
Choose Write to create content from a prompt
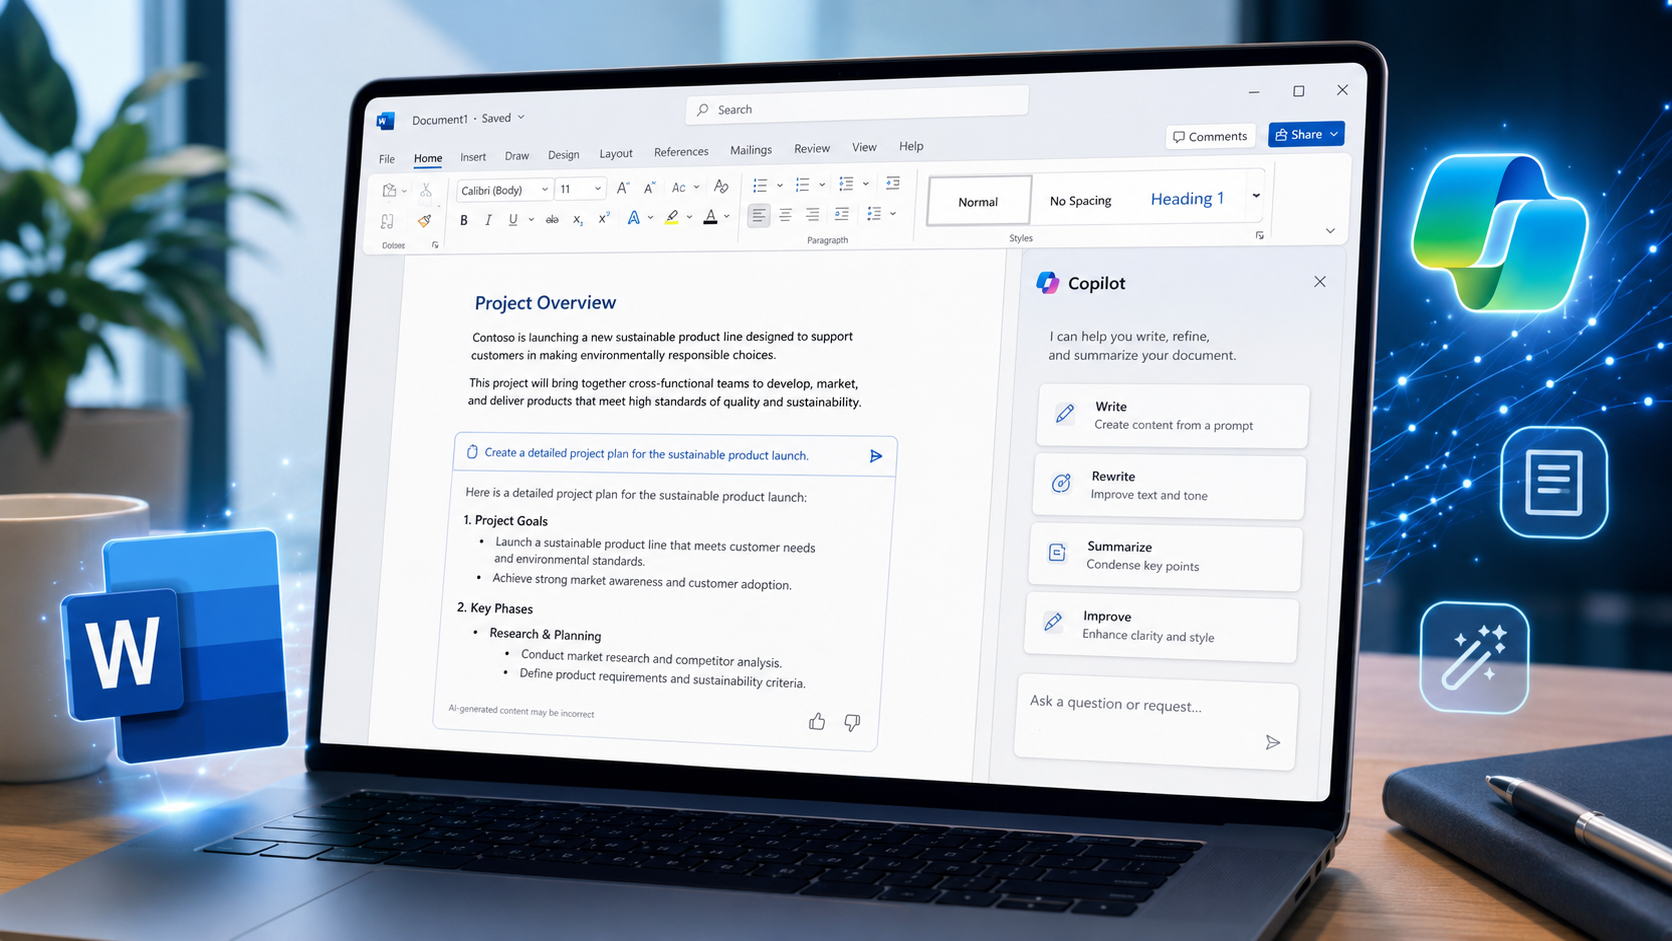coord(1173,416)
